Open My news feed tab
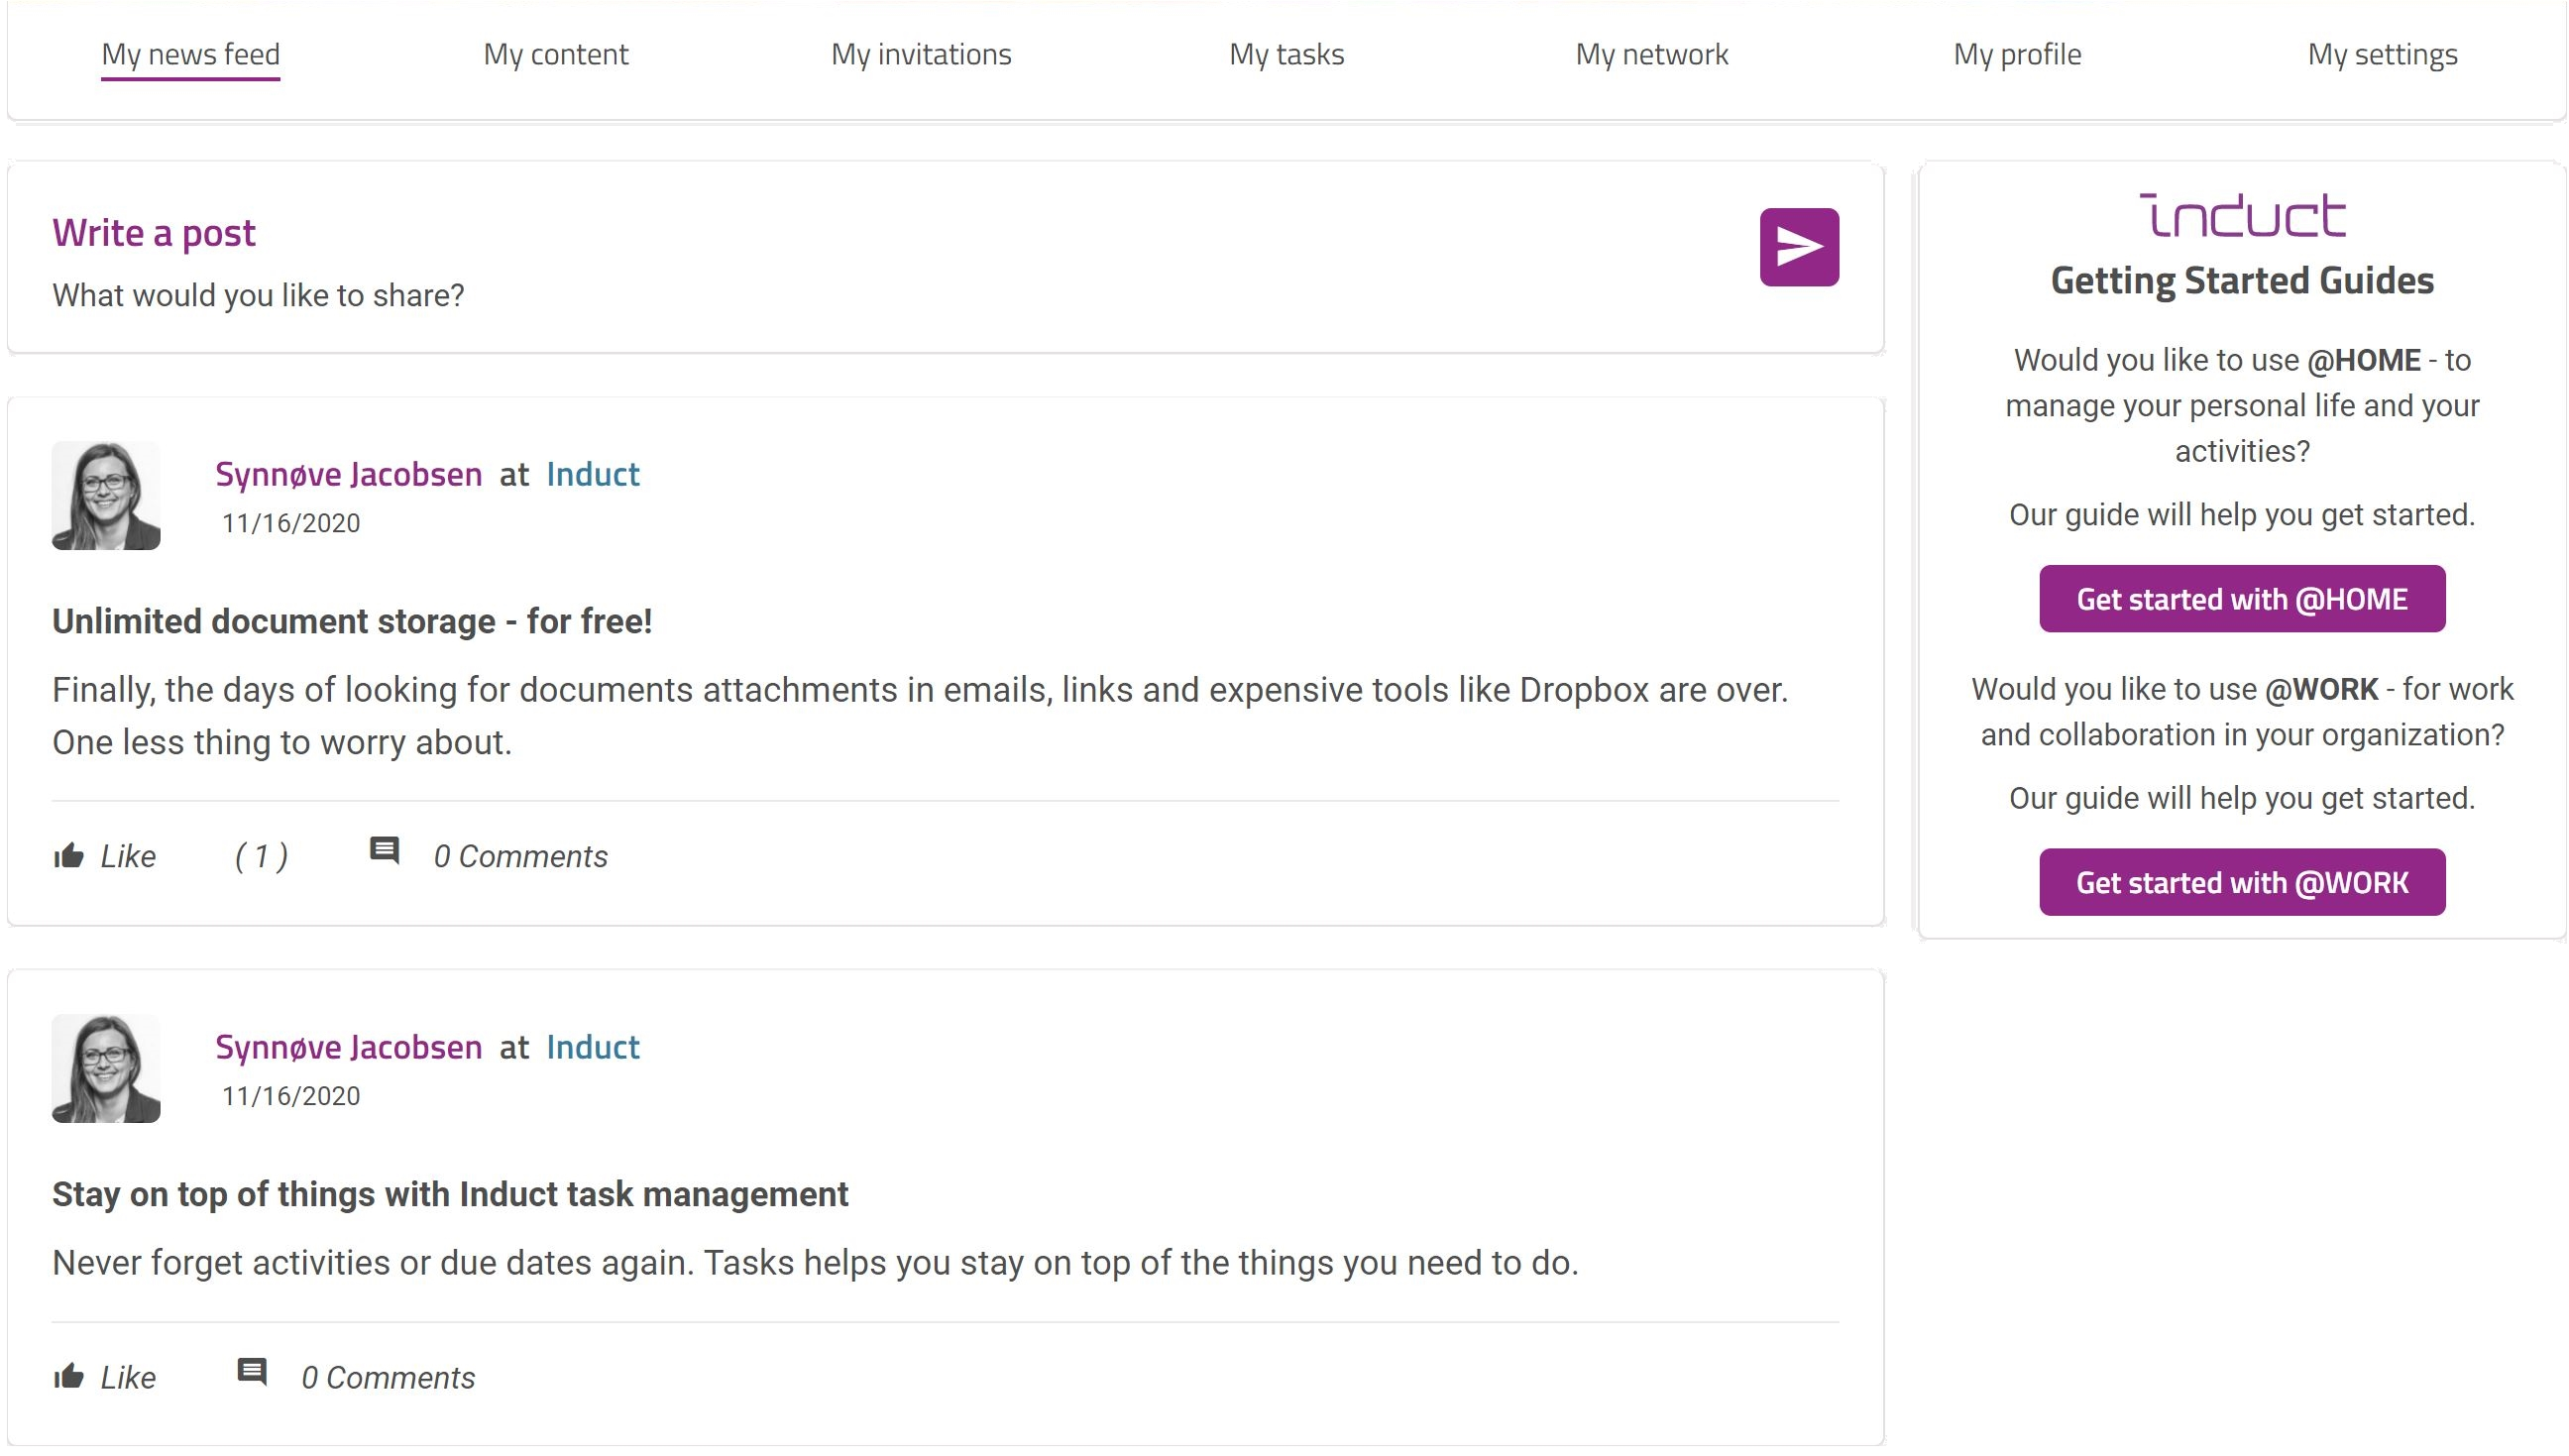Image resolution: width=2569 pixels, height=1456 pixels. 190,54
